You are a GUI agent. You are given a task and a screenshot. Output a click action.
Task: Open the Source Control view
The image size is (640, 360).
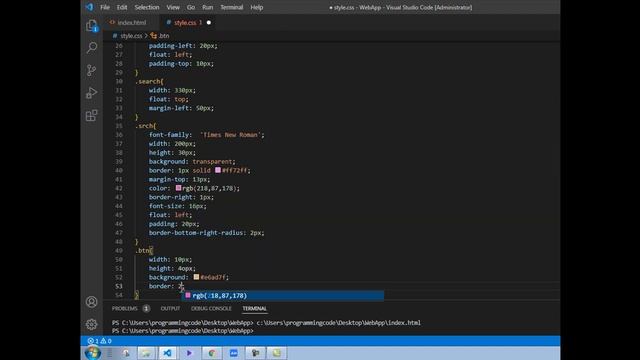pyautogui.click(x=91, y=70)
